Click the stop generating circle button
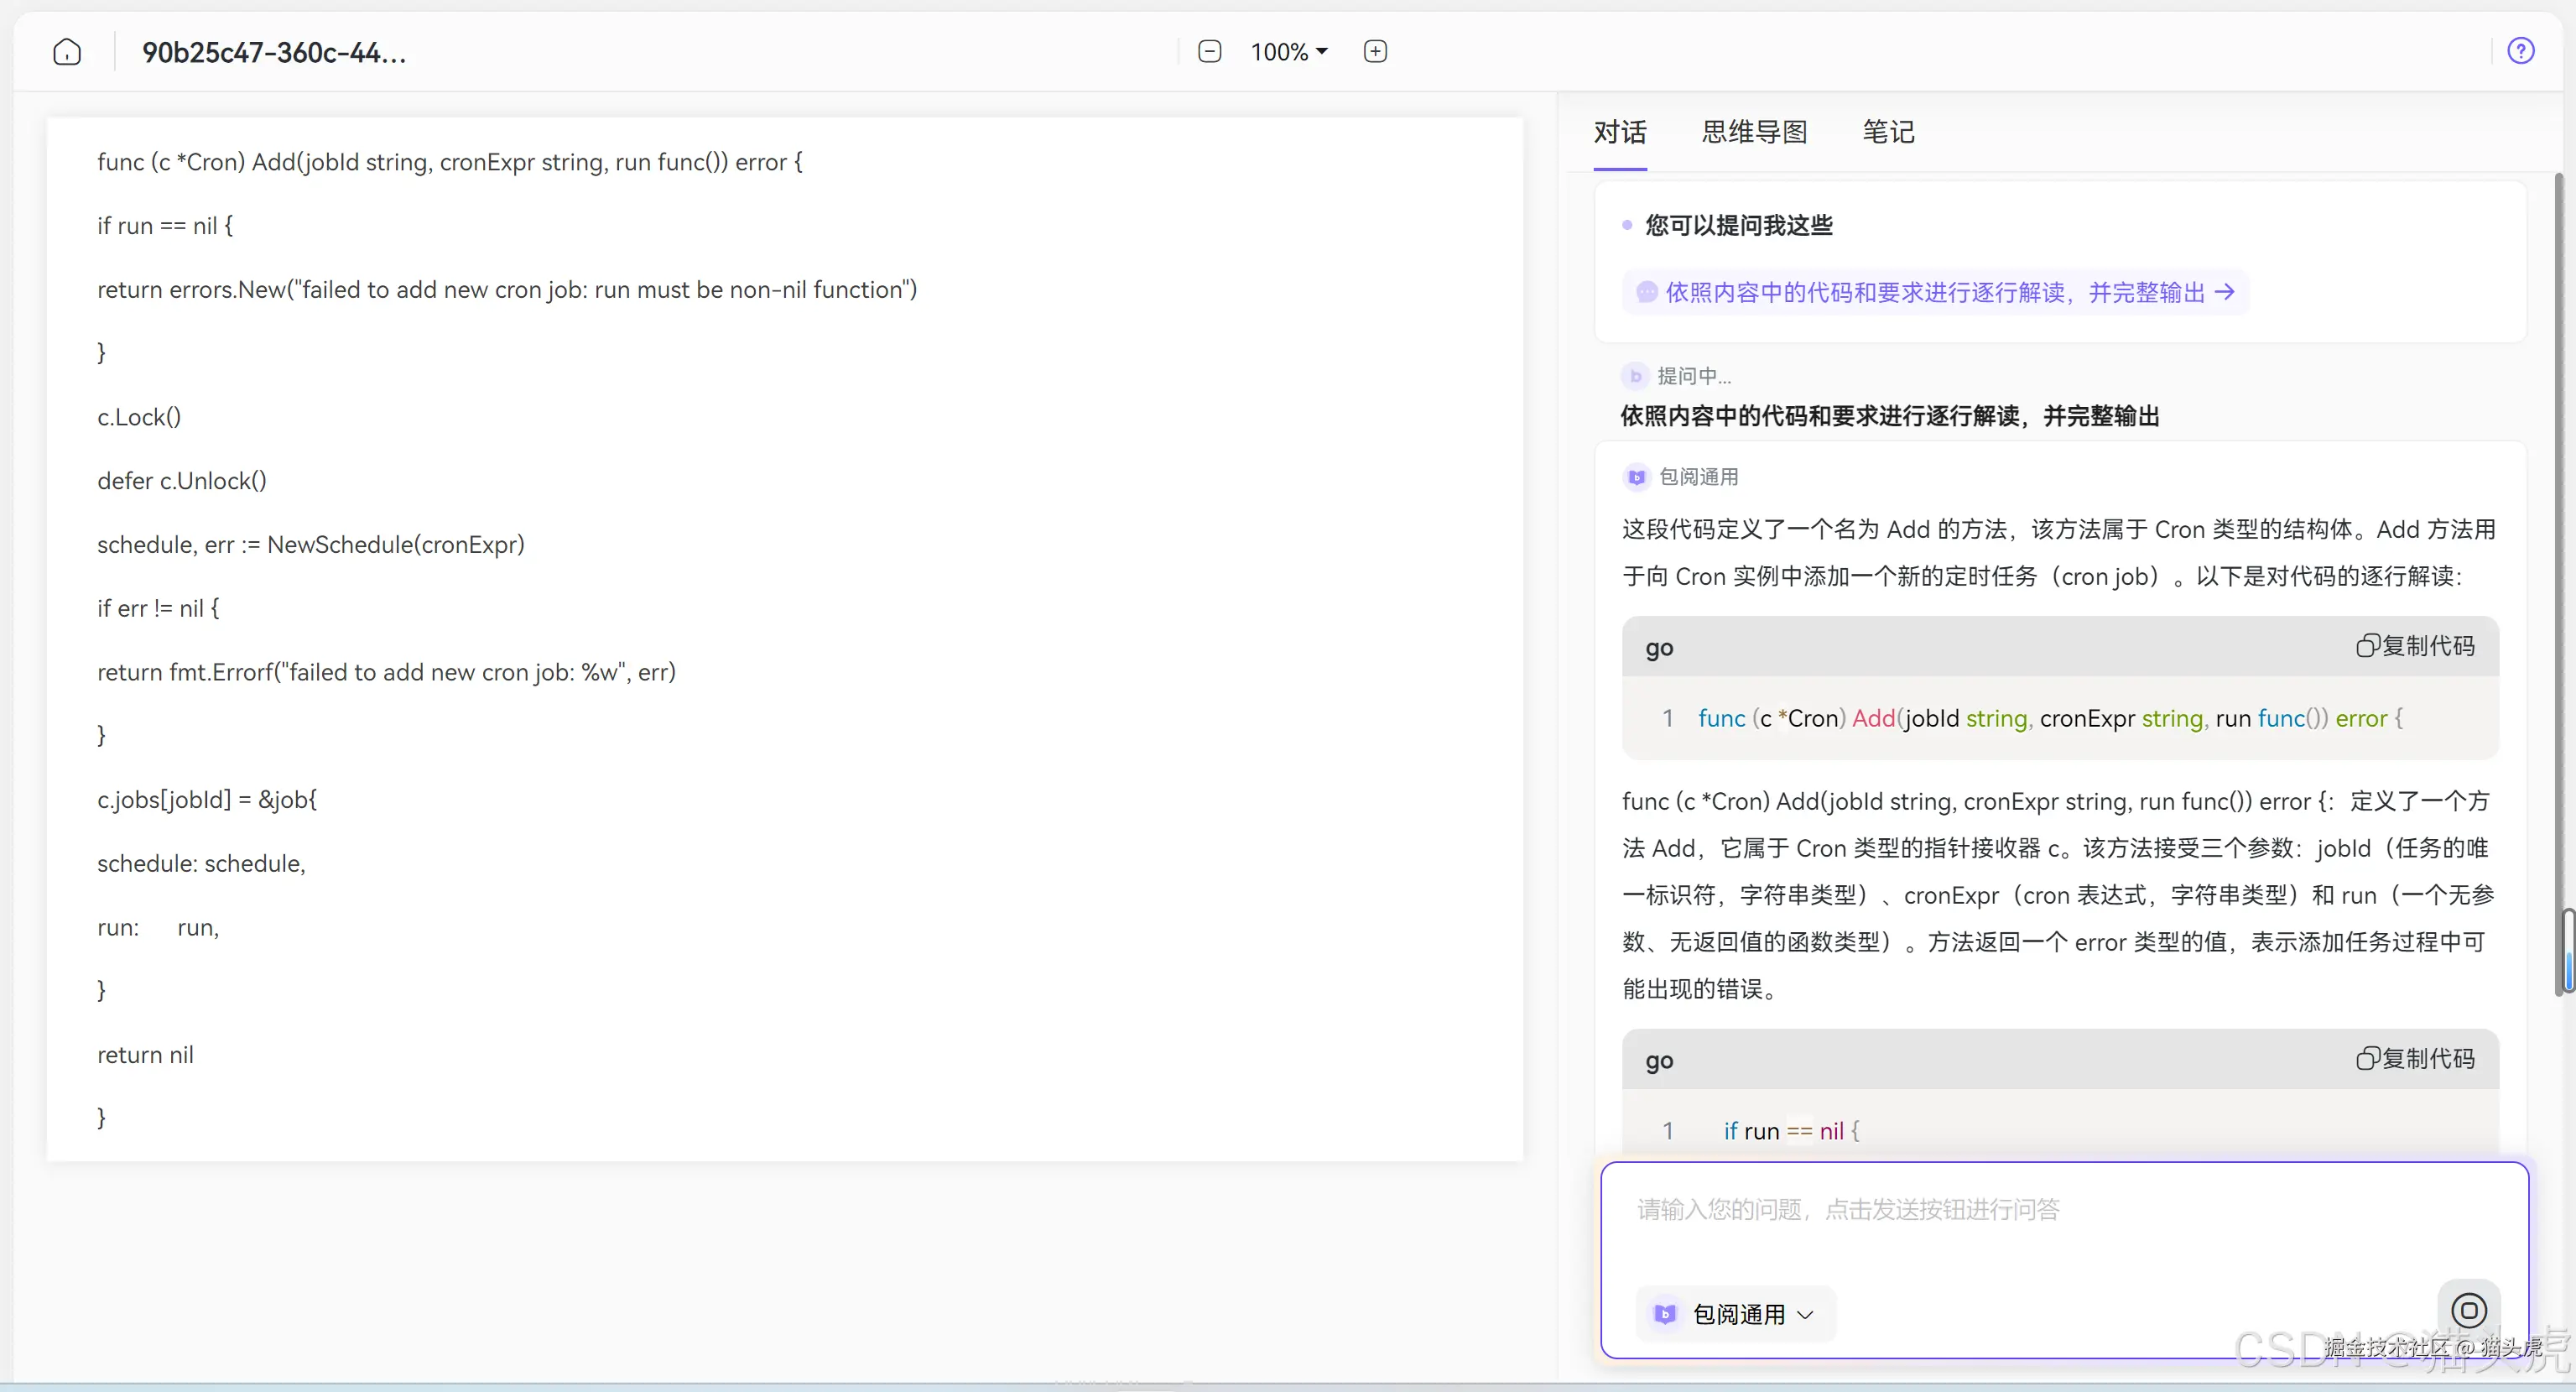 tap(2468, 1310)
